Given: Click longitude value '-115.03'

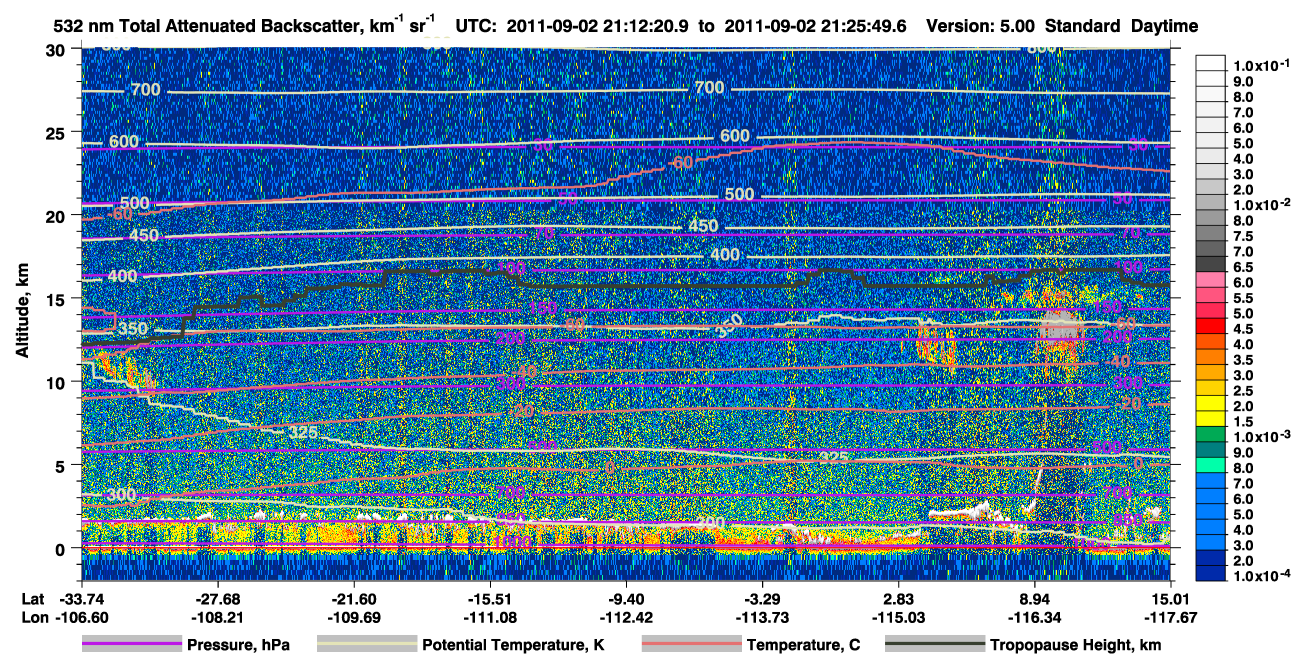Looking at the screenshot, I should [898, 617].
